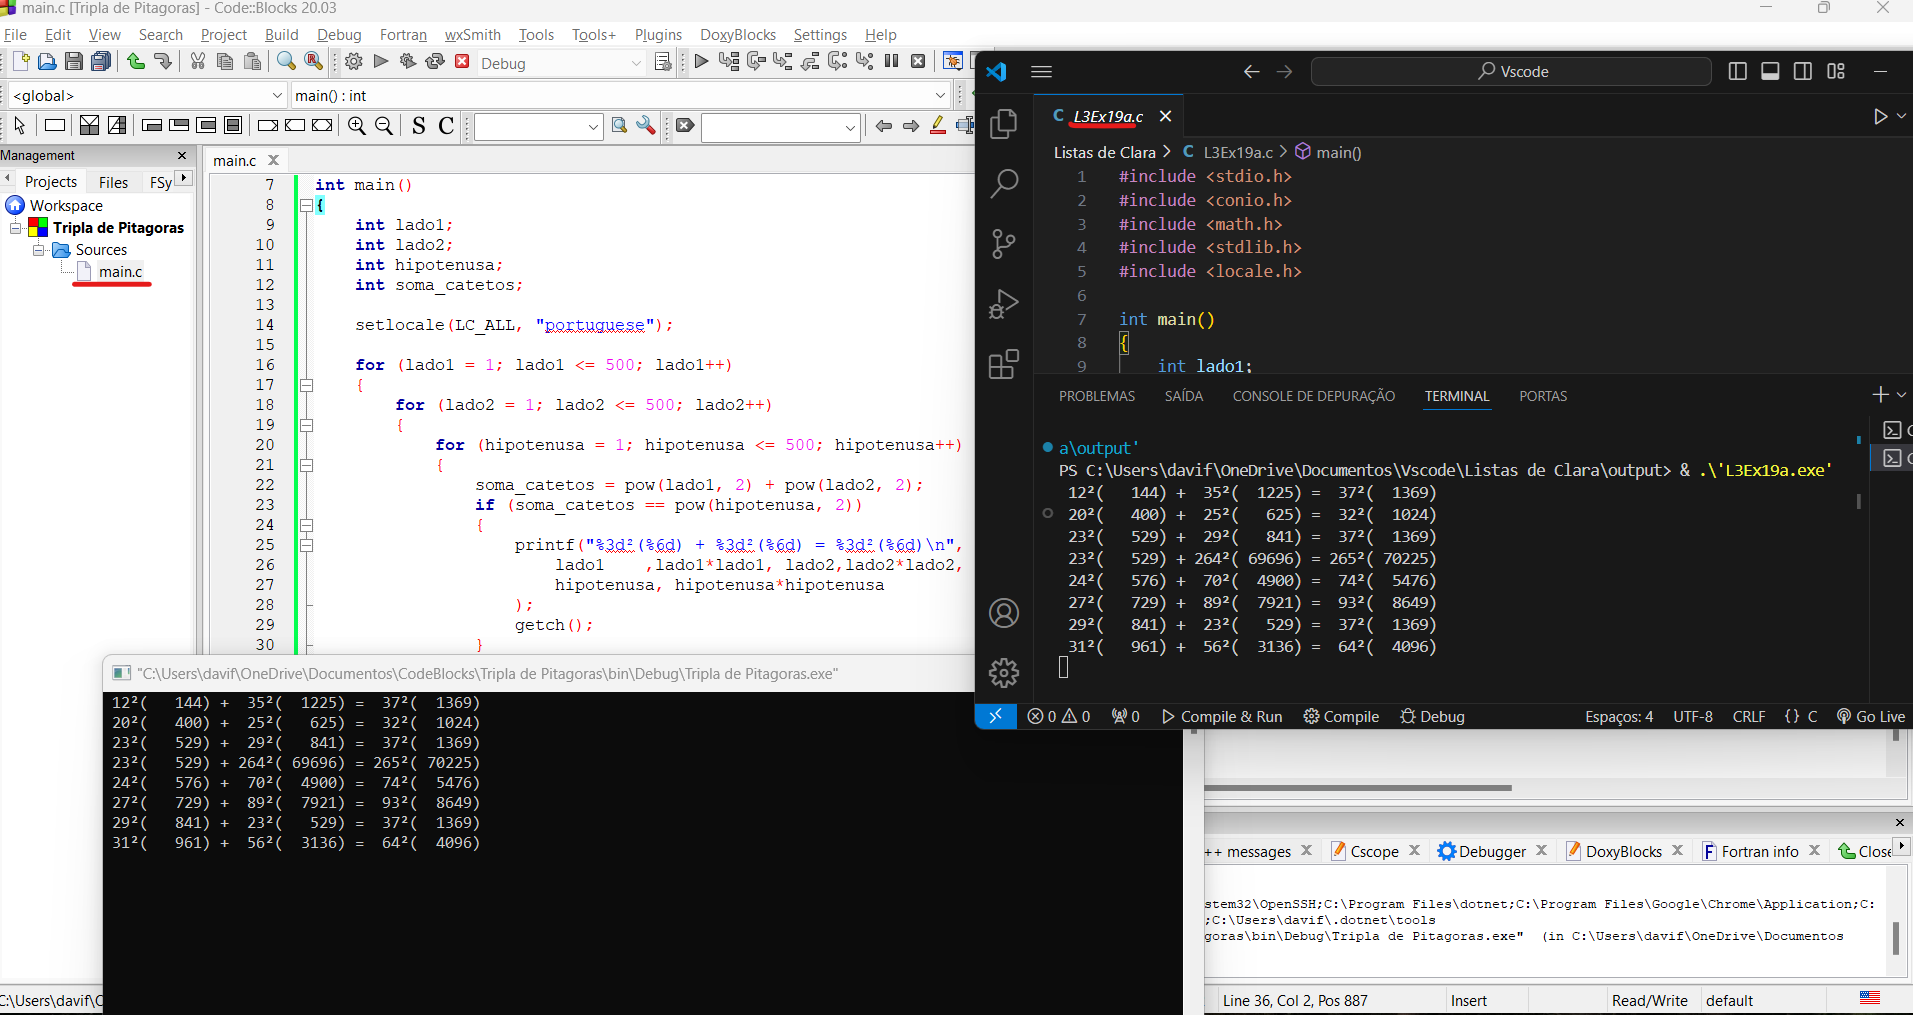The image size is (1913, 1015).
Task: Click the Zoom in icon in Code::Blocks toolbar
Action: point(357,125)
